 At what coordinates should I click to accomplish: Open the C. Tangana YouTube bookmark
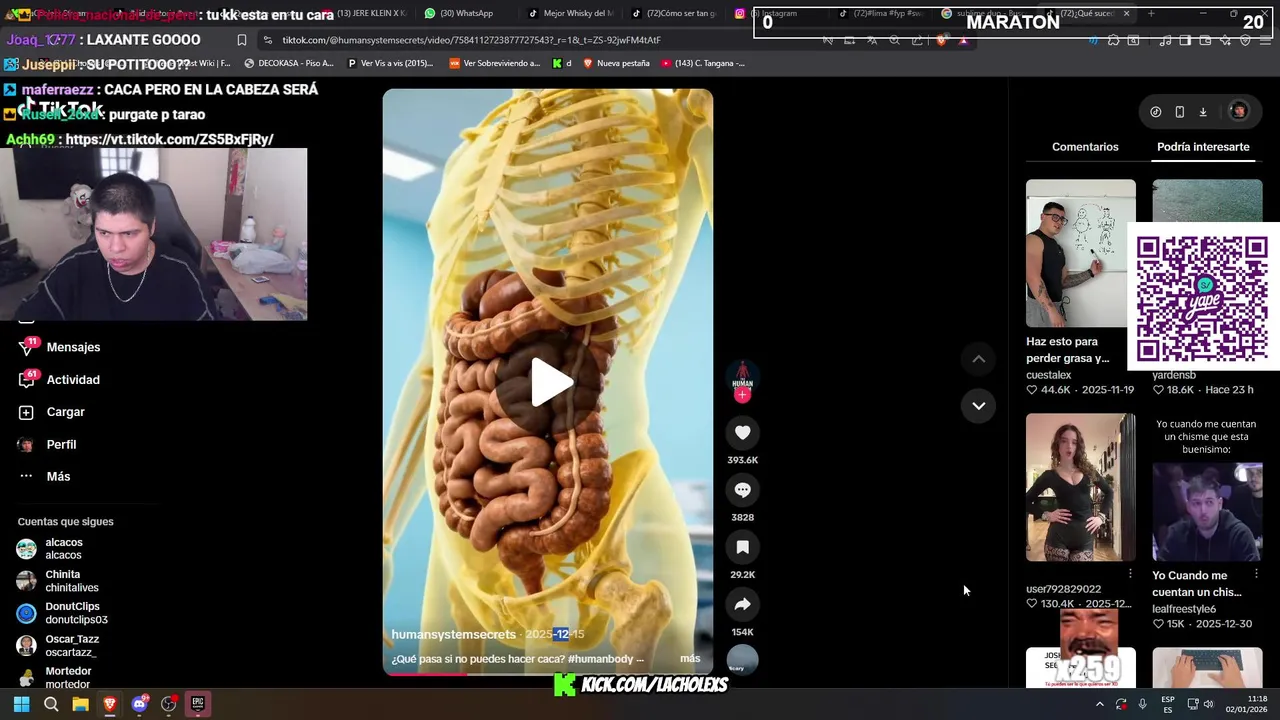[703, 63]
